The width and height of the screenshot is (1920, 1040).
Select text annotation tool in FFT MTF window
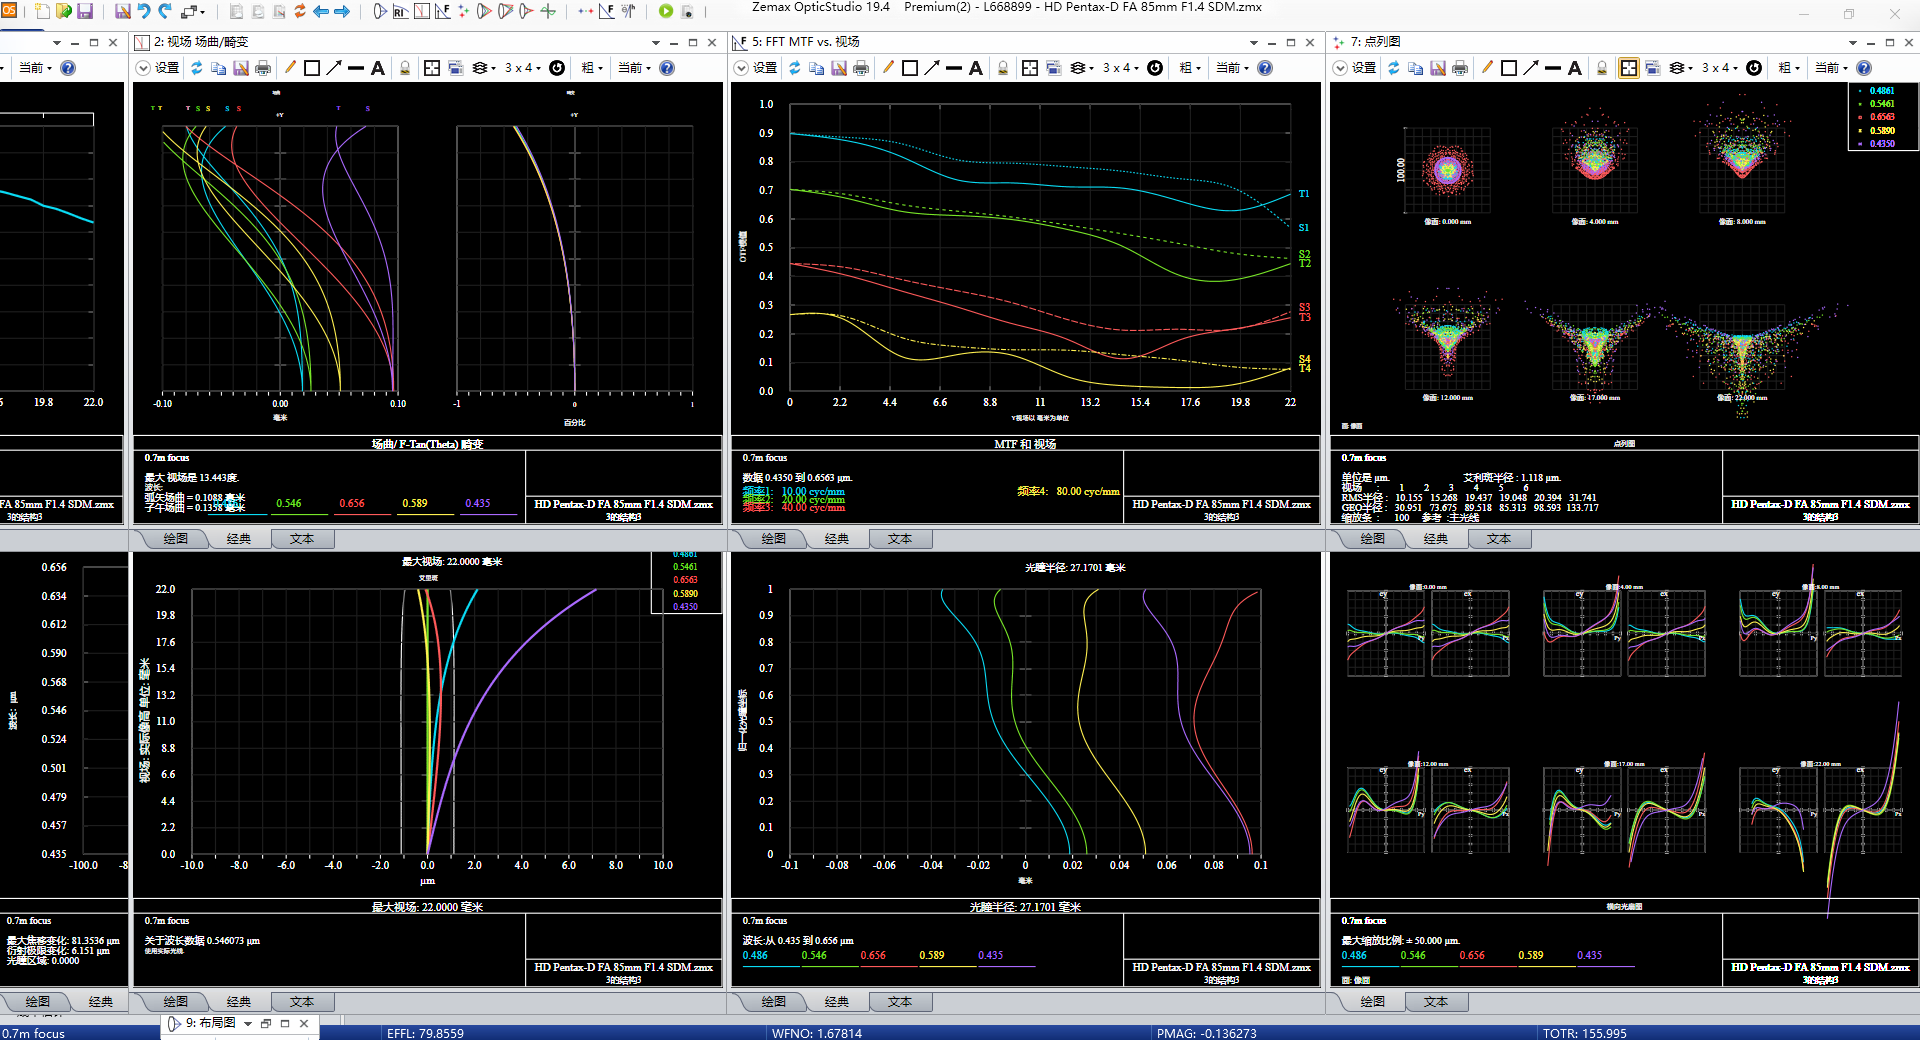976,68
